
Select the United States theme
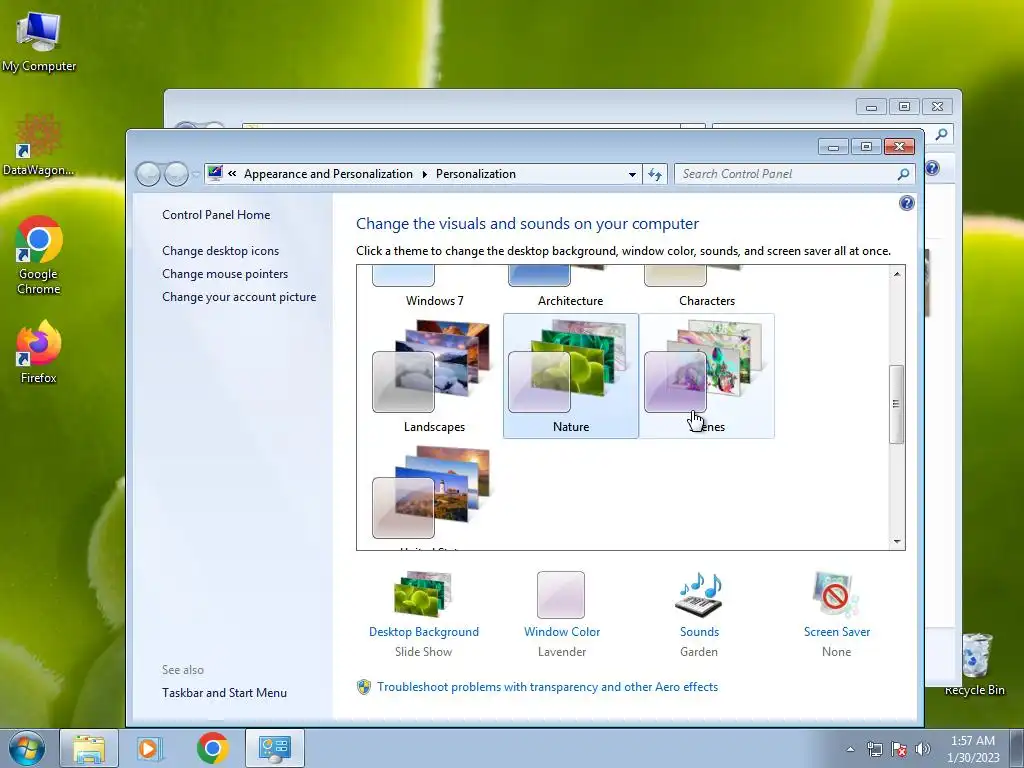pyautogui.click(x=434, y=498)
